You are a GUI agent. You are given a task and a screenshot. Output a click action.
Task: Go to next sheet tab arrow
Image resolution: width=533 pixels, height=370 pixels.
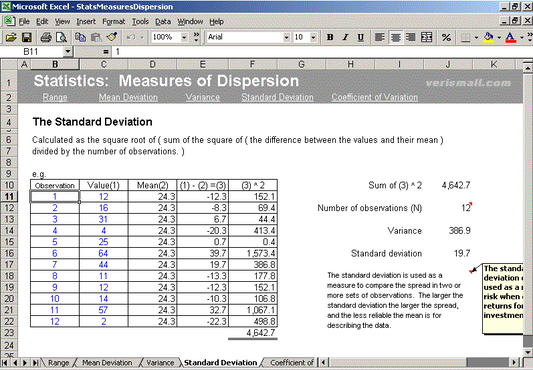(25, 363)
